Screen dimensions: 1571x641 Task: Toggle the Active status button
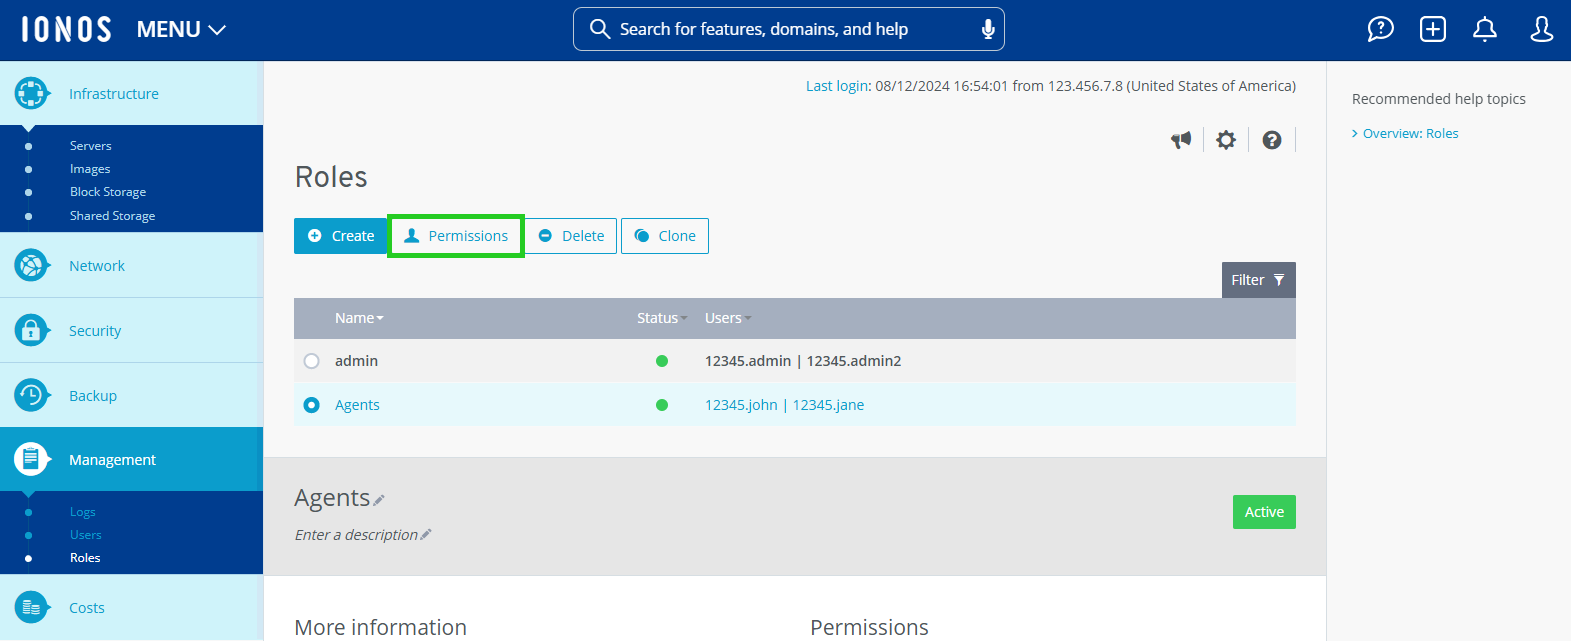click(1264, 512)
